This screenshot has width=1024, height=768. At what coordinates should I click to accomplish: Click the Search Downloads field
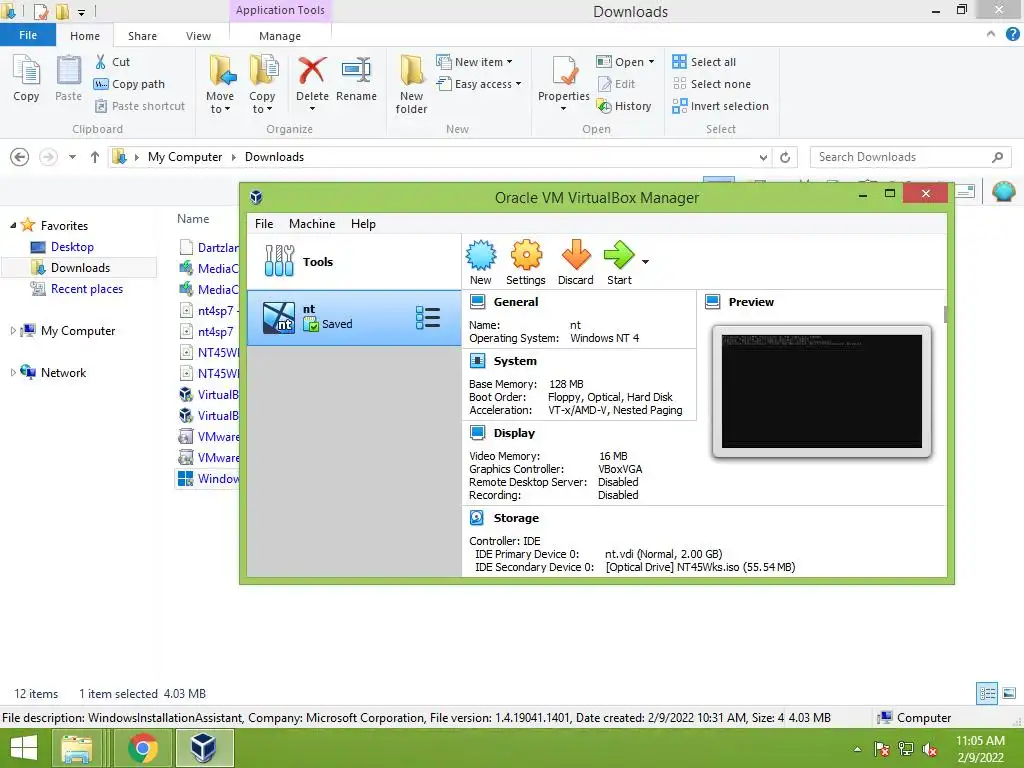tap(910, 157)
